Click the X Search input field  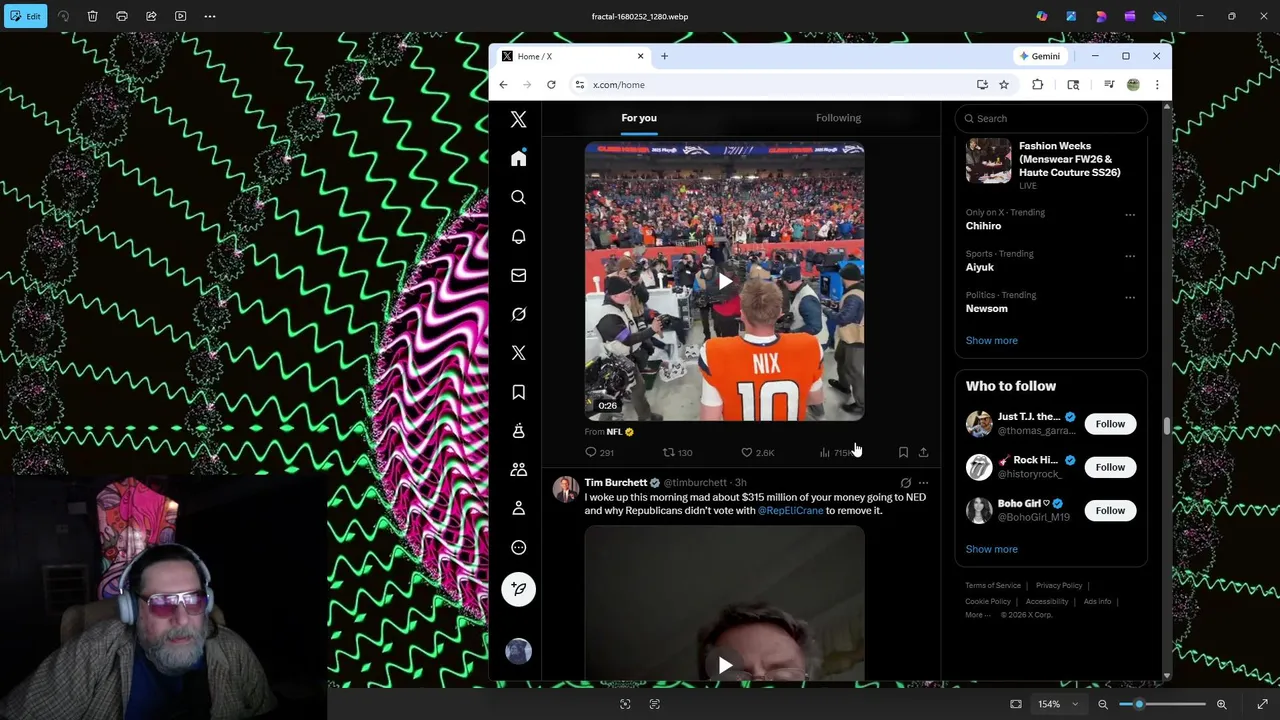point(1051,118)
